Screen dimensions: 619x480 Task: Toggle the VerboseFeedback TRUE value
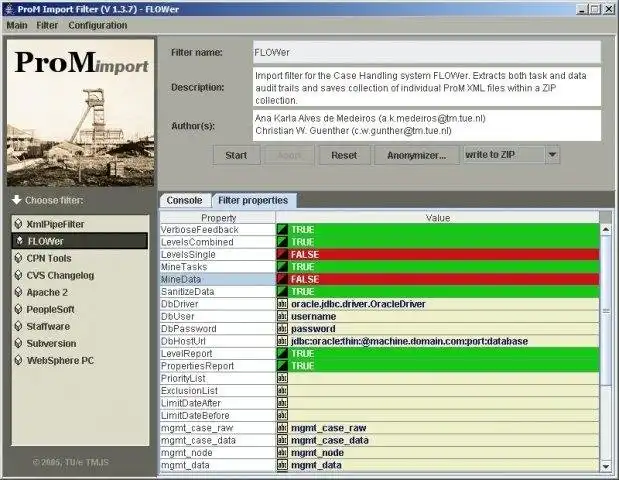437,230
